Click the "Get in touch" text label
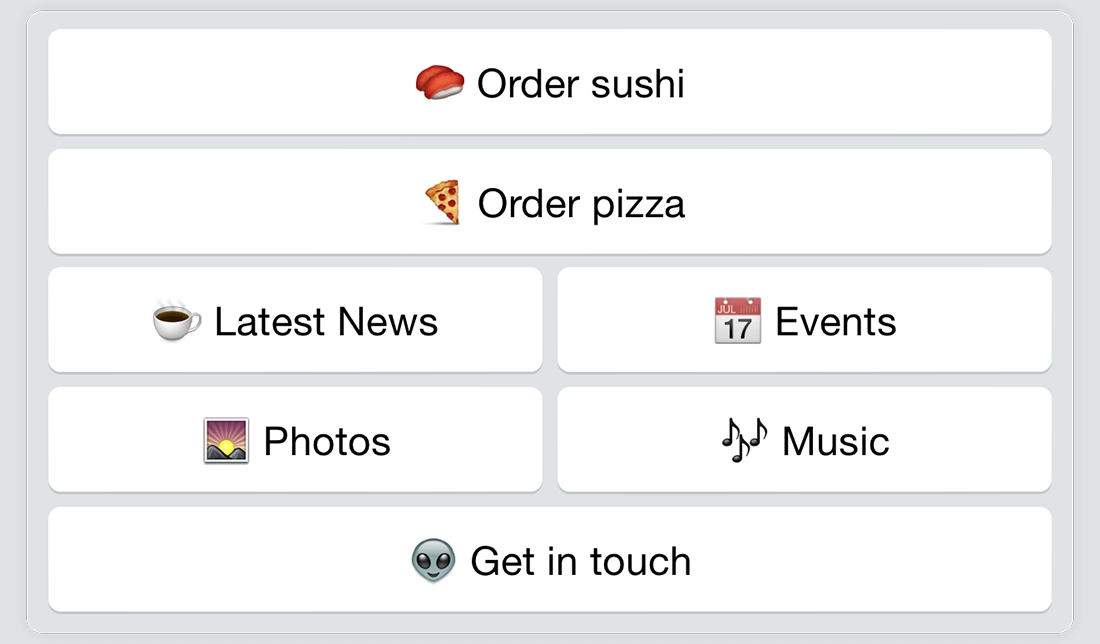 (x=581, y=562)
